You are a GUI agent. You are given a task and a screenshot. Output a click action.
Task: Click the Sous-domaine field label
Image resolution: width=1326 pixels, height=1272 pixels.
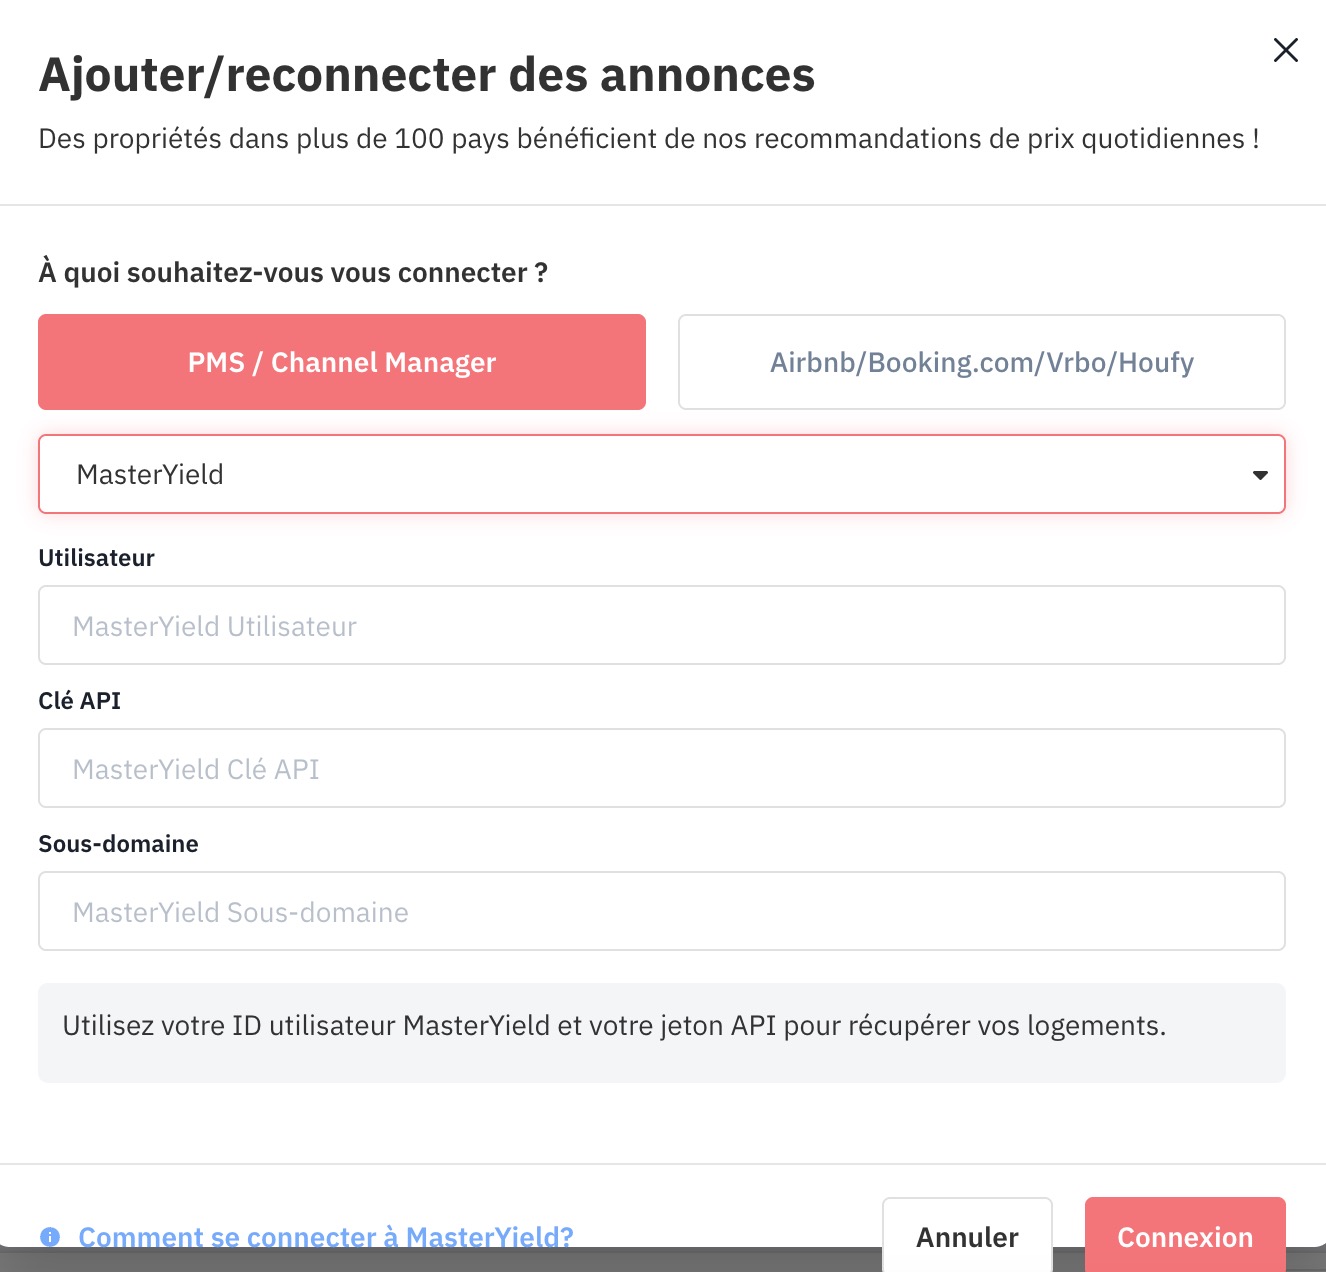118,844
